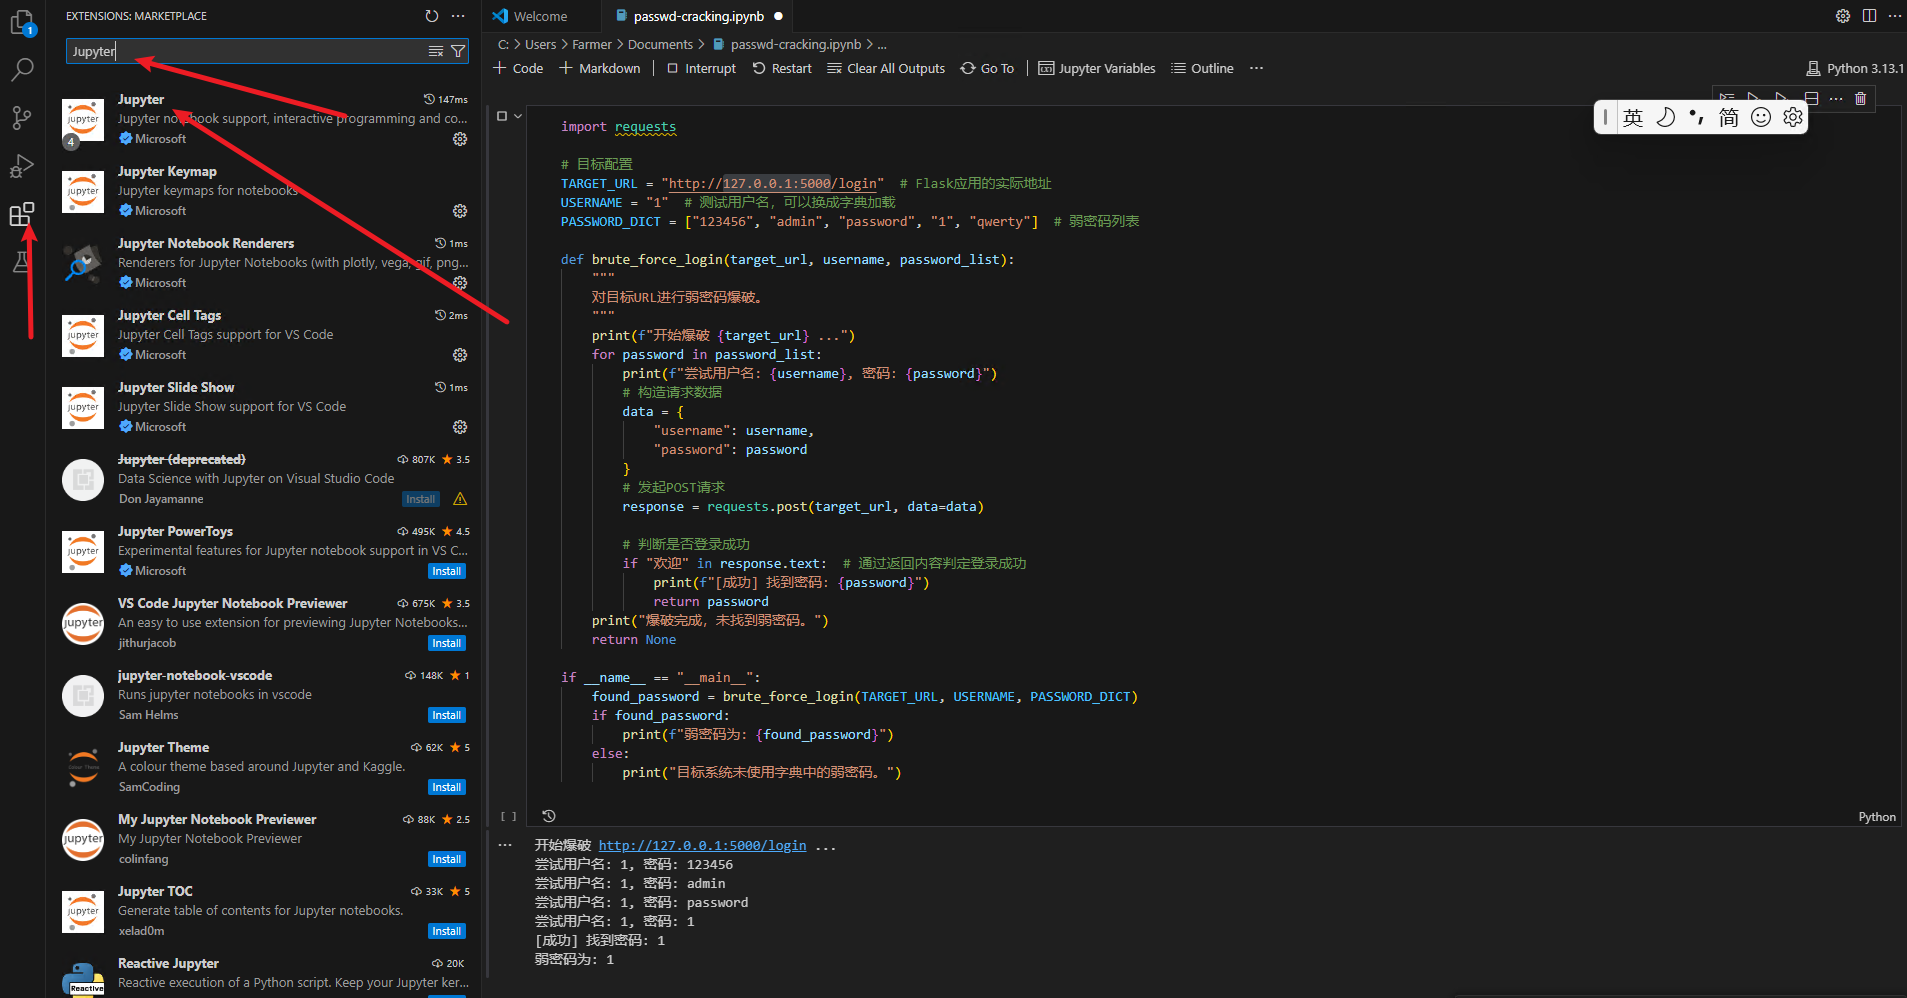This screenshot has height=998, width=1907.
Task: Open Extensions sidebar more actions menu
Action: coord(458,16)
